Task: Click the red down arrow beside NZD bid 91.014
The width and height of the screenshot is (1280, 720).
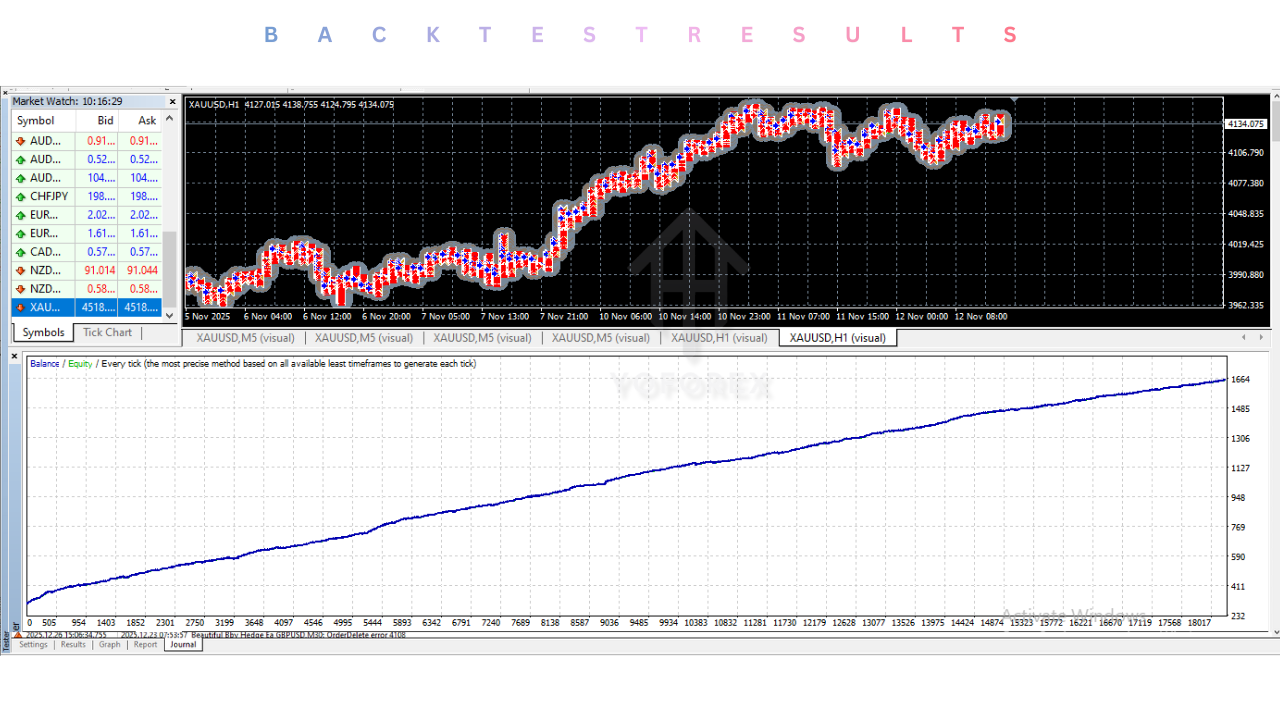Action: click(x=20, y=270)
